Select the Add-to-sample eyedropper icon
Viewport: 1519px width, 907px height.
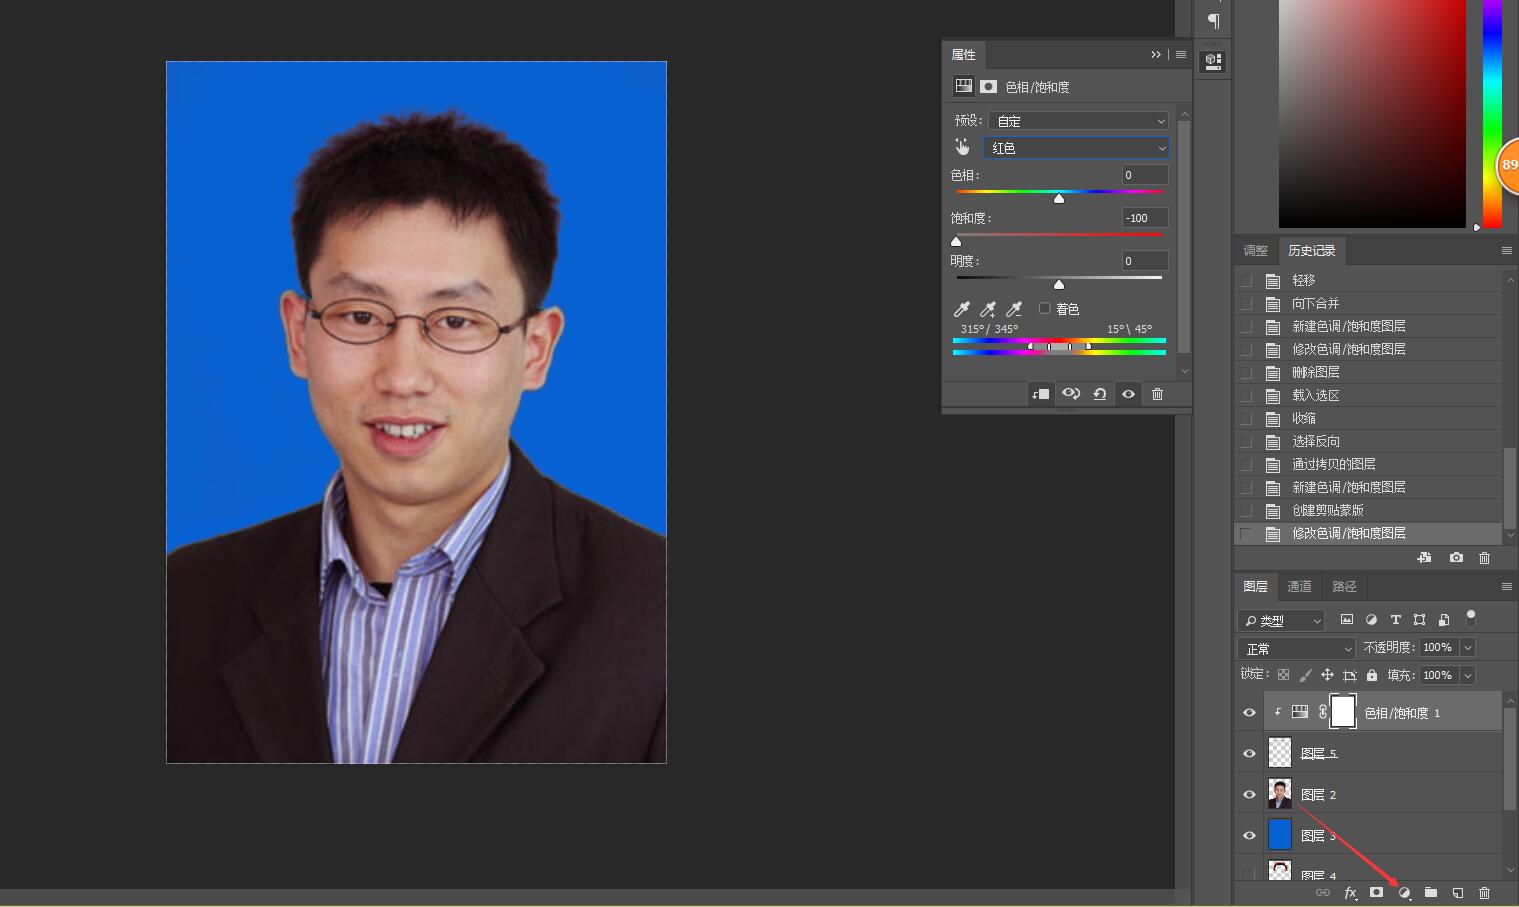tap(987, 309)
